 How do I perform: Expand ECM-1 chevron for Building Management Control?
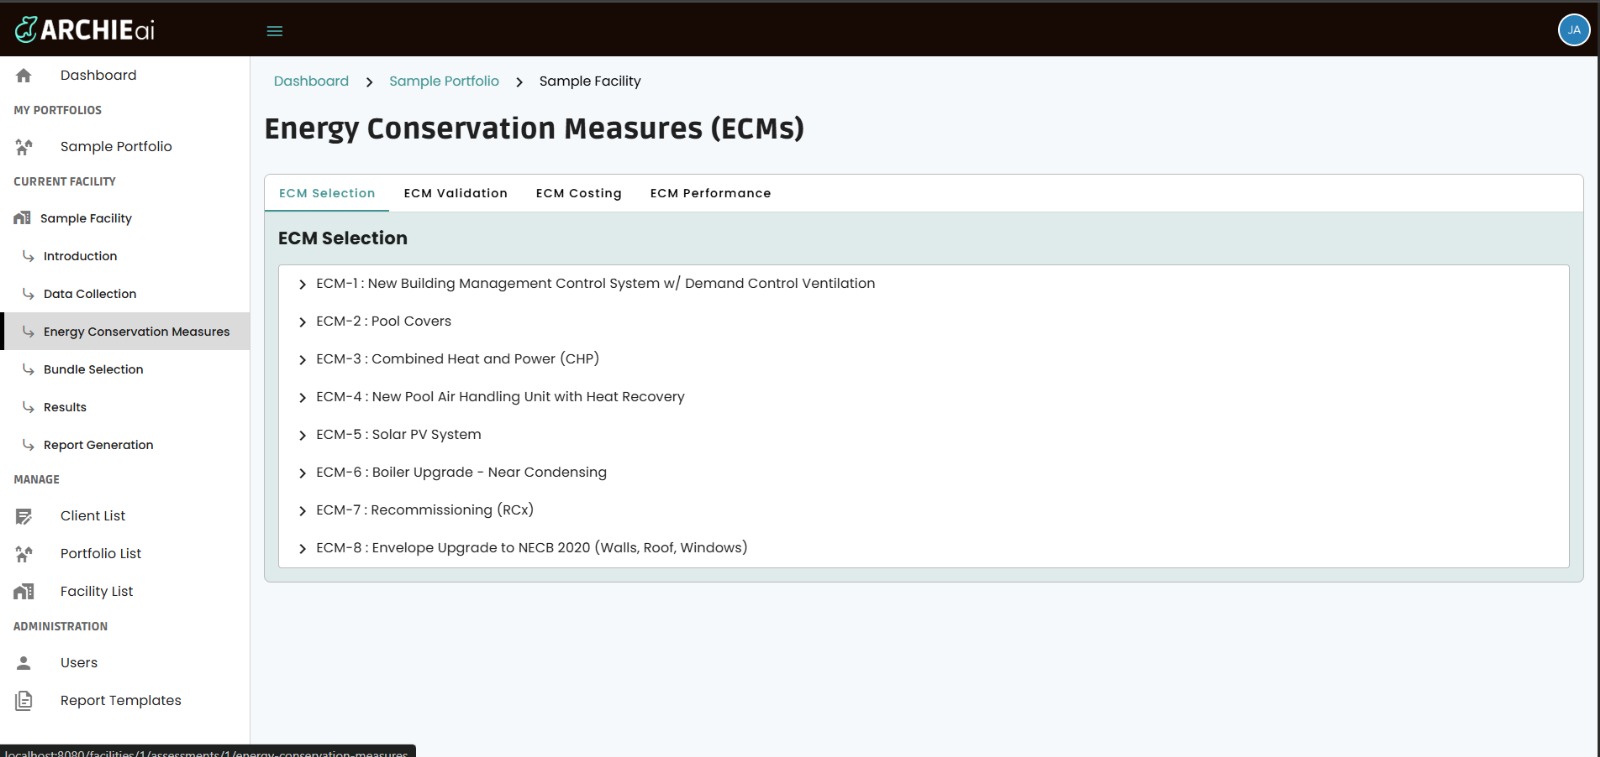[302, 284]
